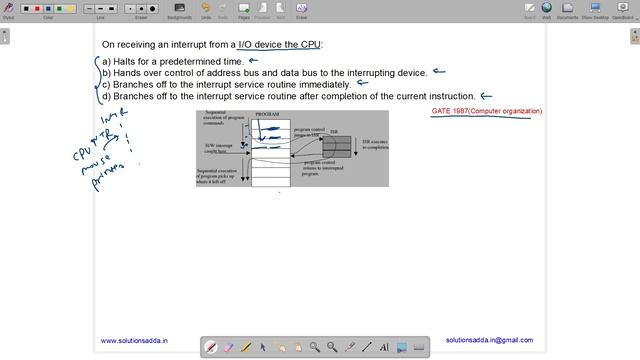Choose the thick line width

[x=111, y=9]
